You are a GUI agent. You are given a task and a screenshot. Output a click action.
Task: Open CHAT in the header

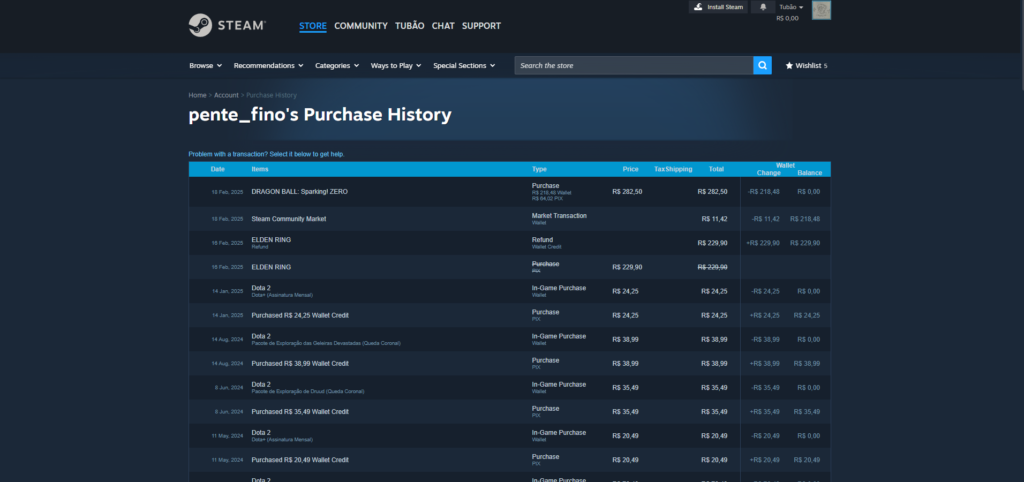tap(443, 26)
